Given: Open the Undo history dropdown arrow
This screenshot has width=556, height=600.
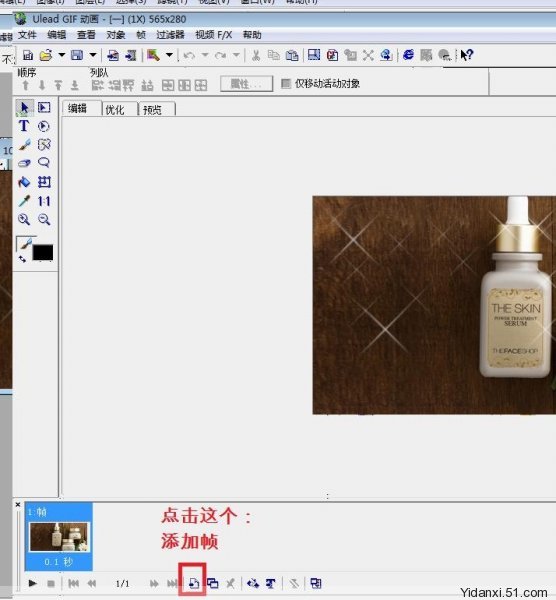Looking at the screenshot, I should (x=205, y=55).
